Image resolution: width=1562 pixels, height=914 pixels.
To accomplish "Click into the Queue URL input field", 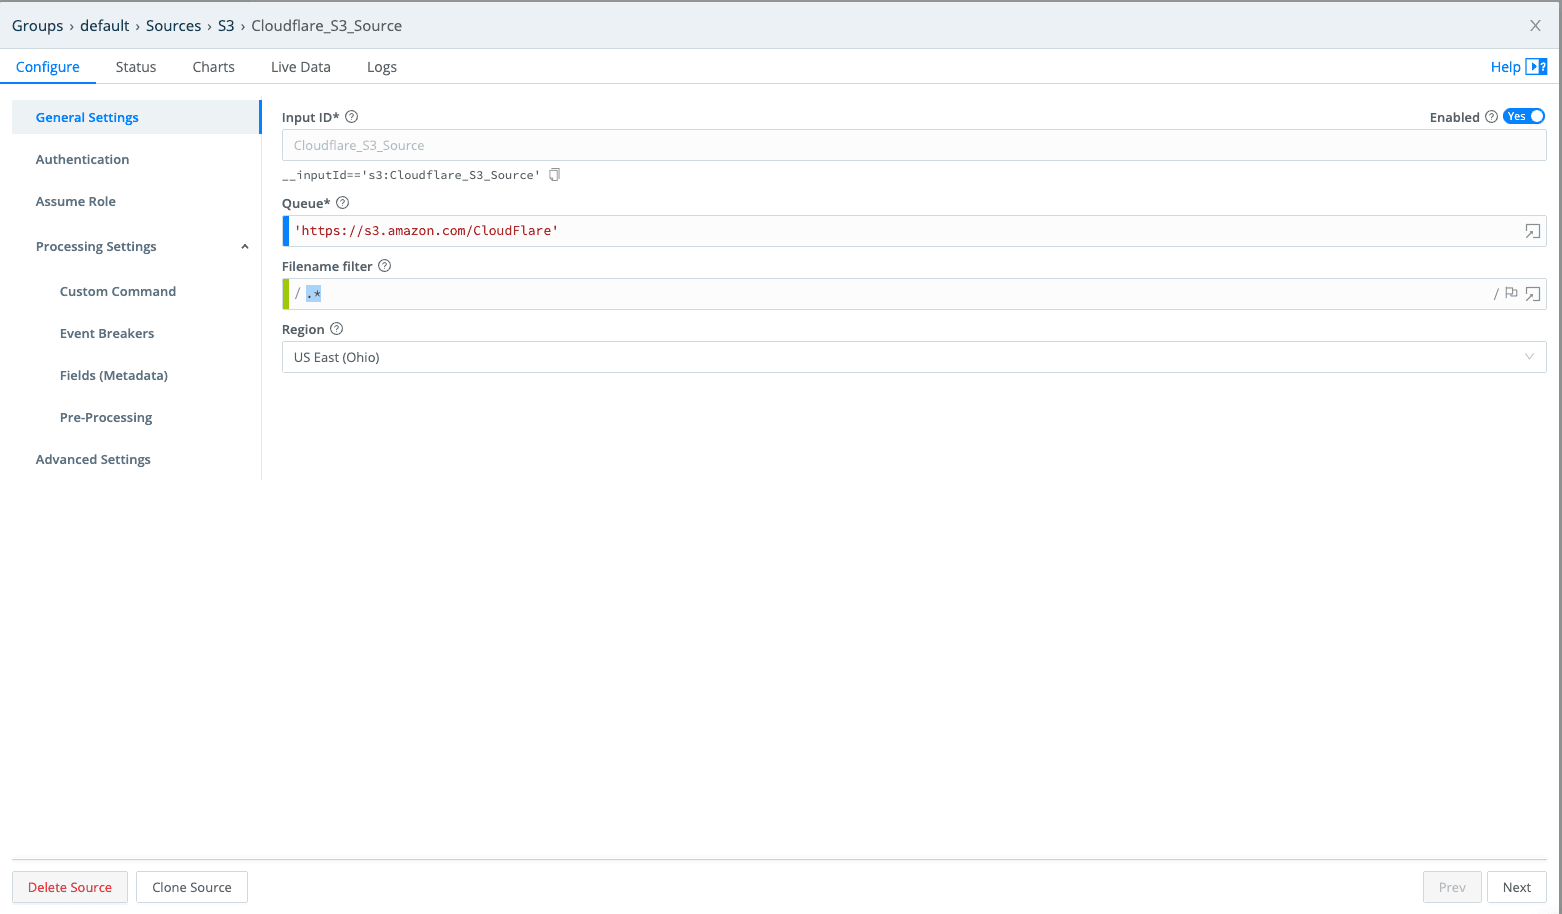I will tap(900, 231).
